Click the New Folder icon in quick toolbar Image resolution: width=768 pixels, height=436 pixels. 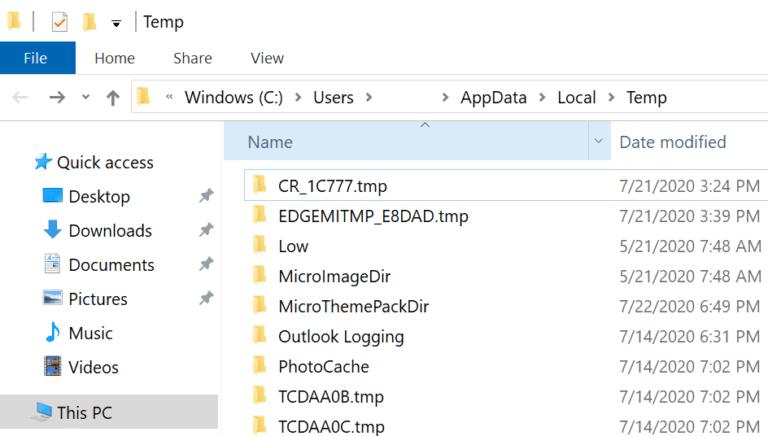pos(89,22)
